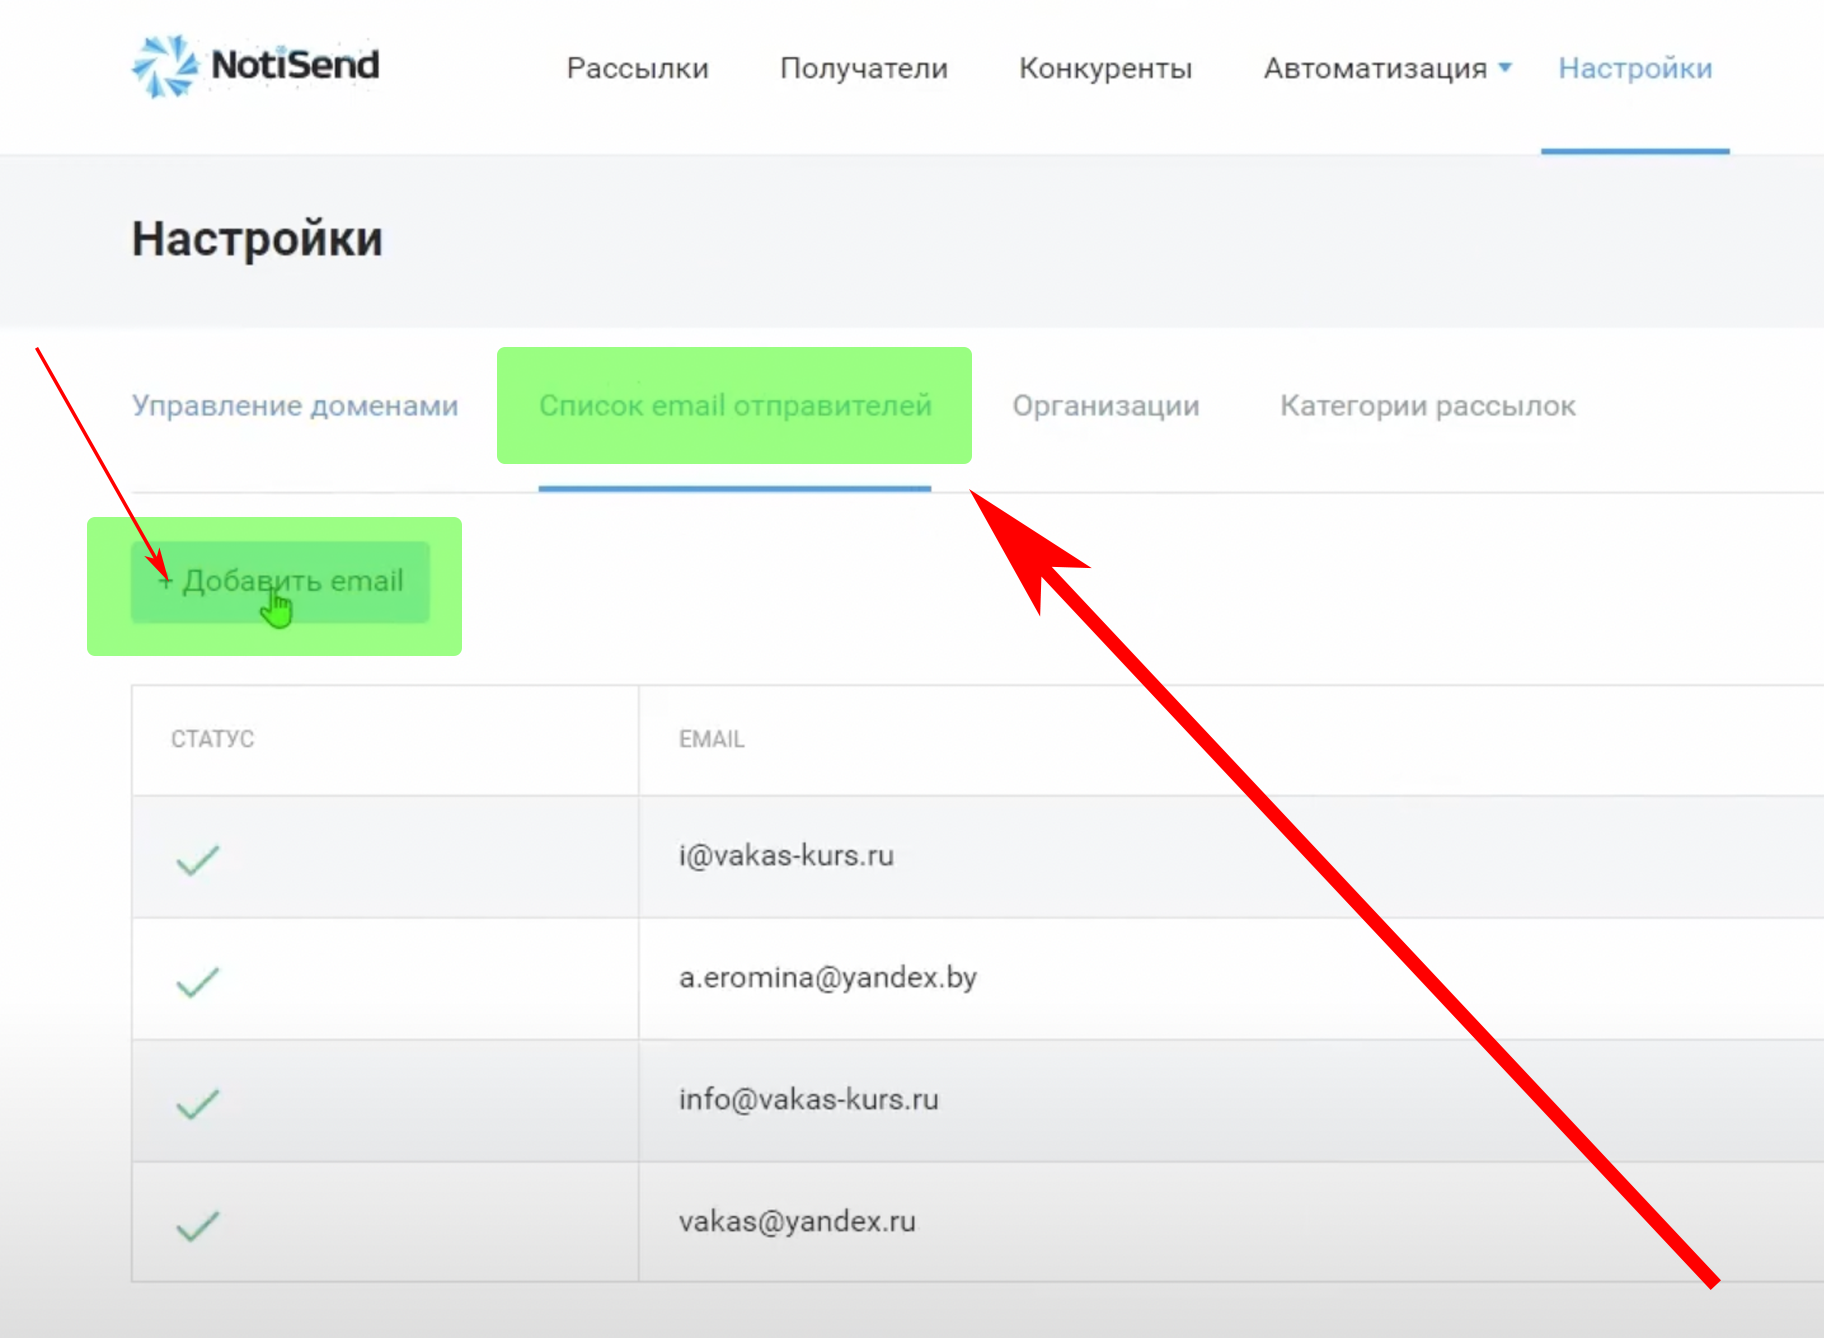Switch to the Организации tab
Image resolution: width=1824 pixels, height=1338 pixels.
pos(1105,405)
